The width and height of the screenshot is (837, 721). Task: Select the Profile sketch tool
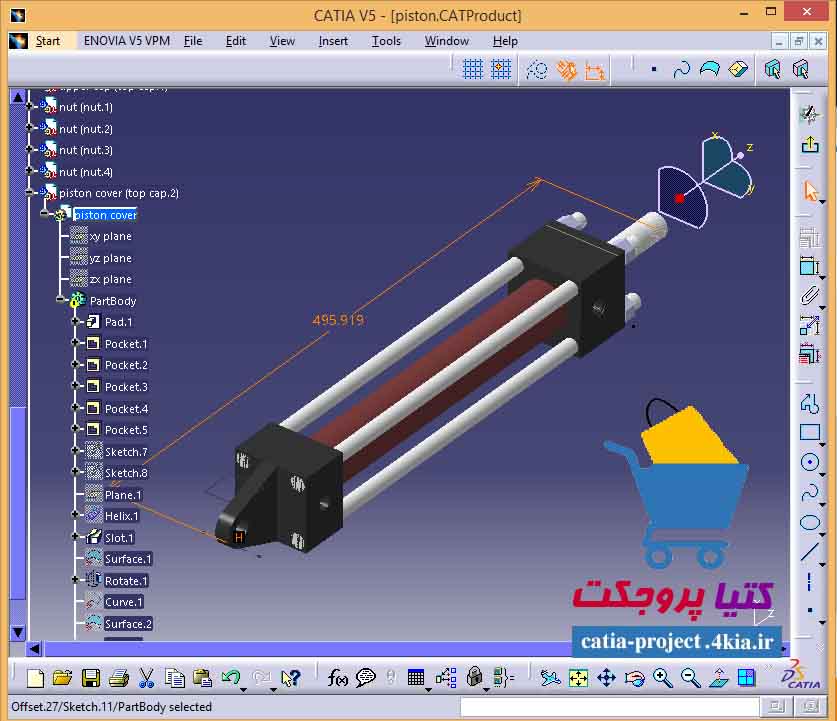(809, 403)
